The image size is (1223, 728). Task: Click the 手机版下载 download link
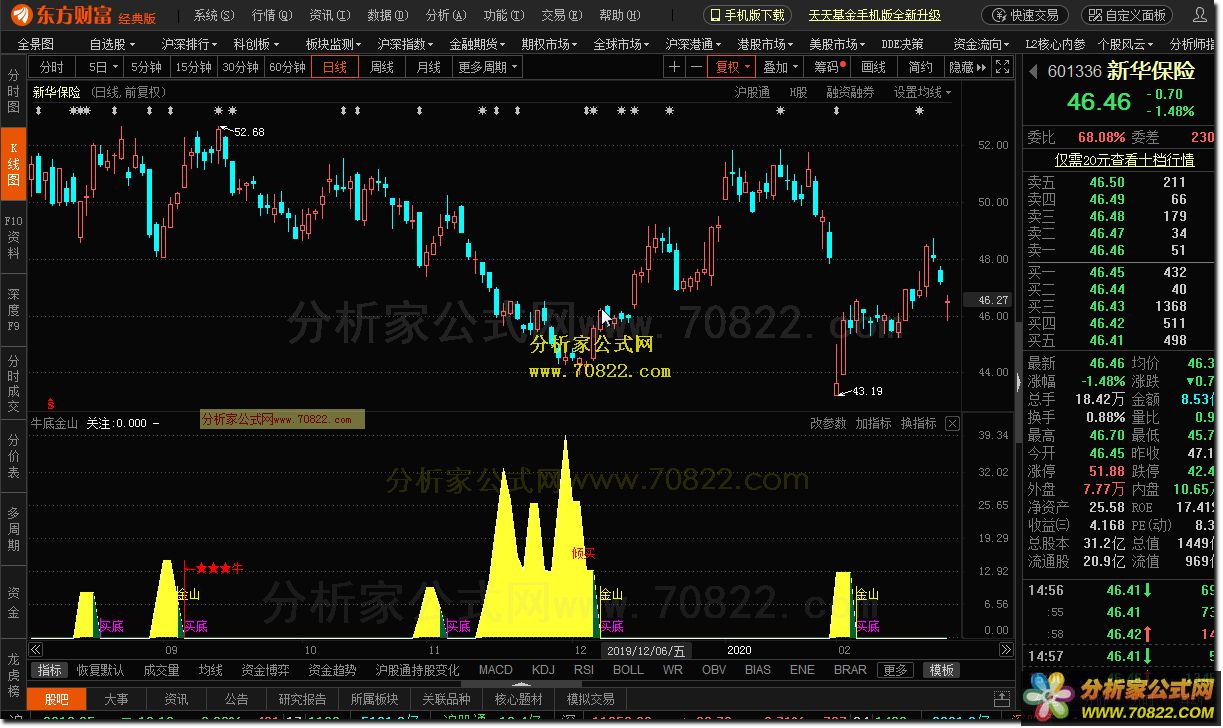click(x=747, y=15)
